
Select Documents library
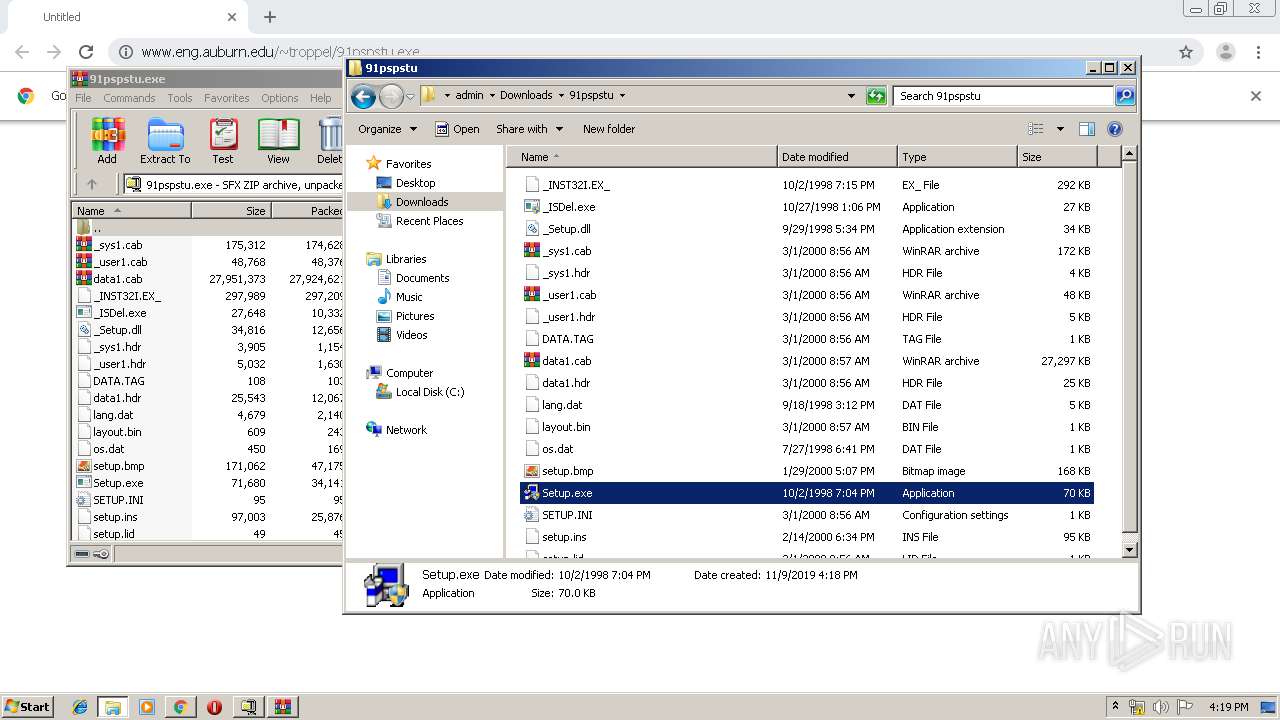coord(422,278)
